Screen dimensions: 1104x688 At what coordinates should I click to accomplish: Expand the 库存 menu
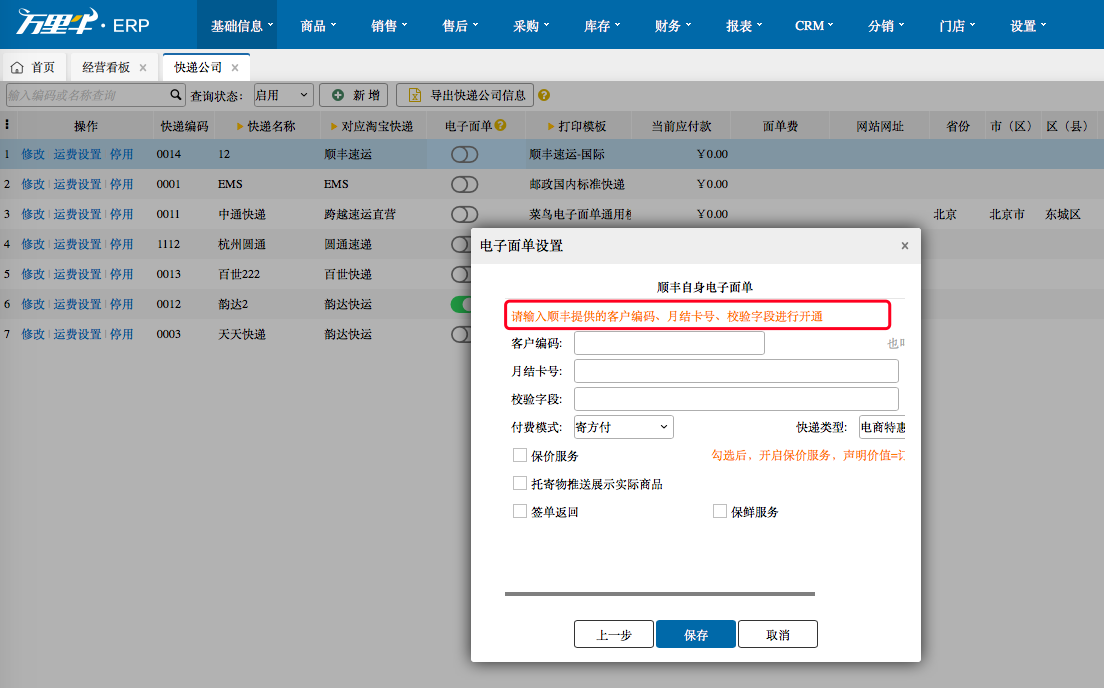(602, 26)
